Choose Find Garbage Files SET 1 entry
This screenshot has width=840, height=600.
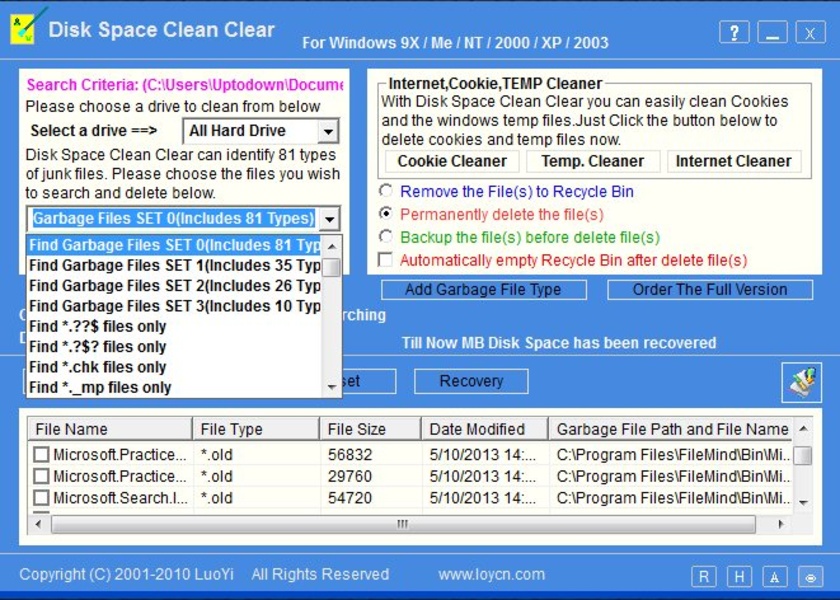pos(175,266)
